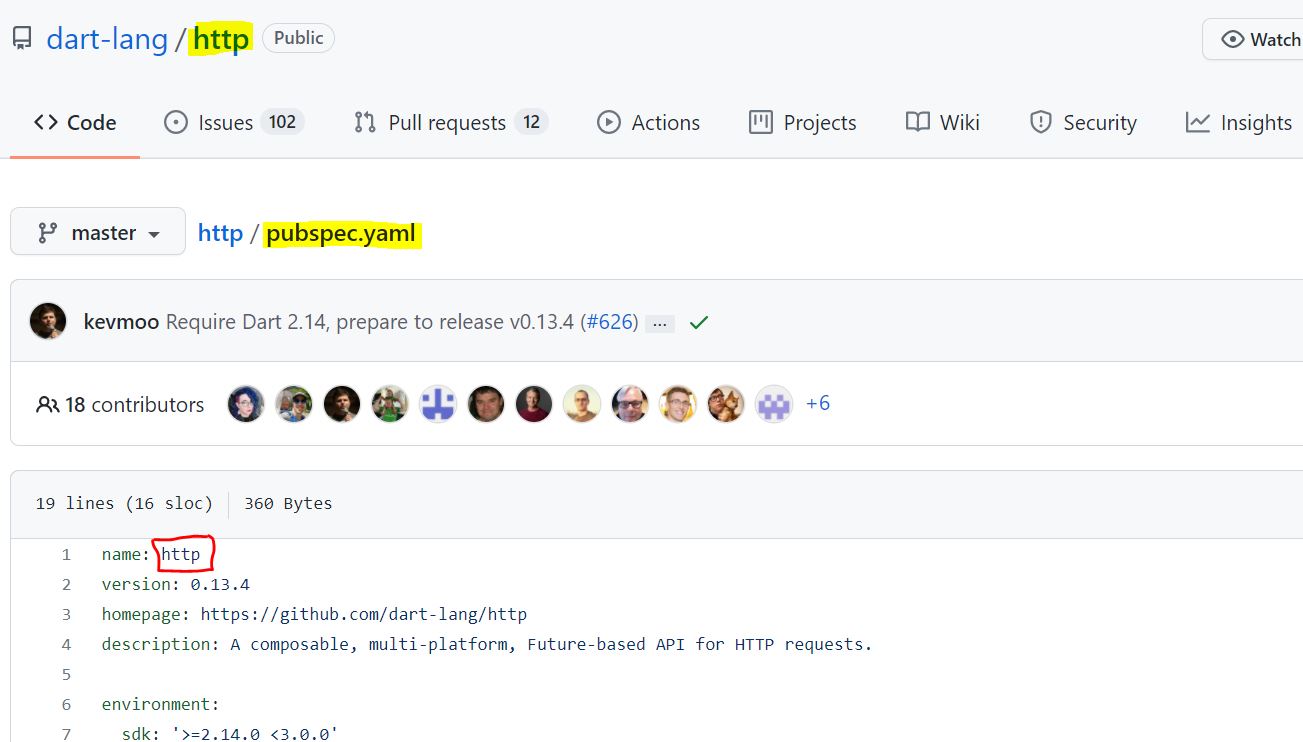Click the green check commit status toggle
The height and width of the screenshot is (742, 1303).
tap(698, 322)
